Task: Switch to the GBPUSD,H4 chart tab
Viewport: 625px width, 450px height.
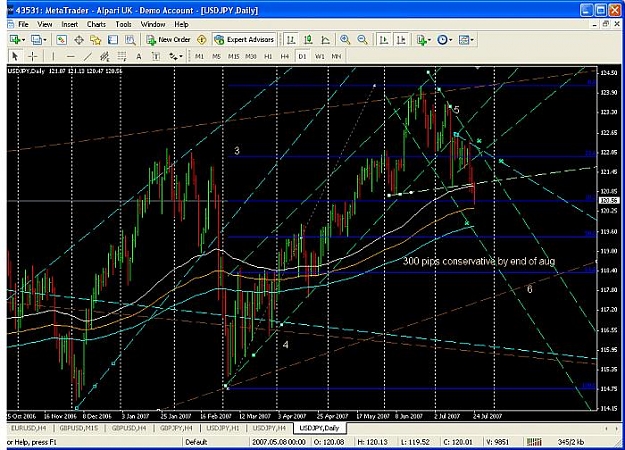Action: click(129, 428)
